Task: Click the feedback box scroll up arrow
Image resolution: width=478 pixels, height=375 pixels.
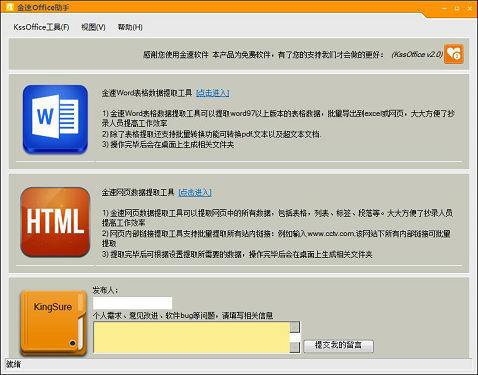Action: pos(295,327)
